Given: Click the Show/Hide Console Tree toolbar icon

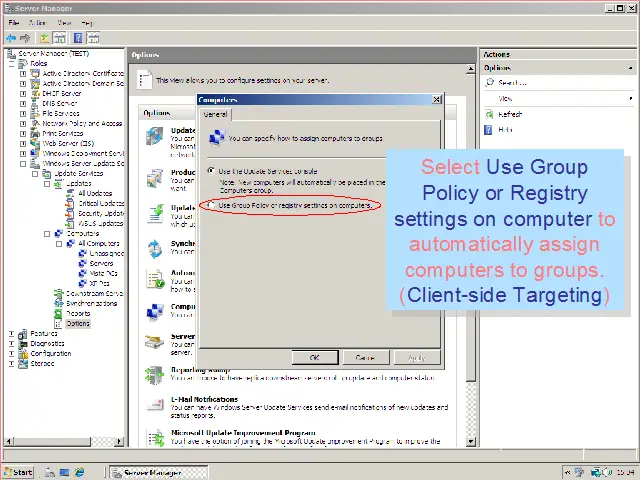Looking at the screenshot, I should 60,38.
